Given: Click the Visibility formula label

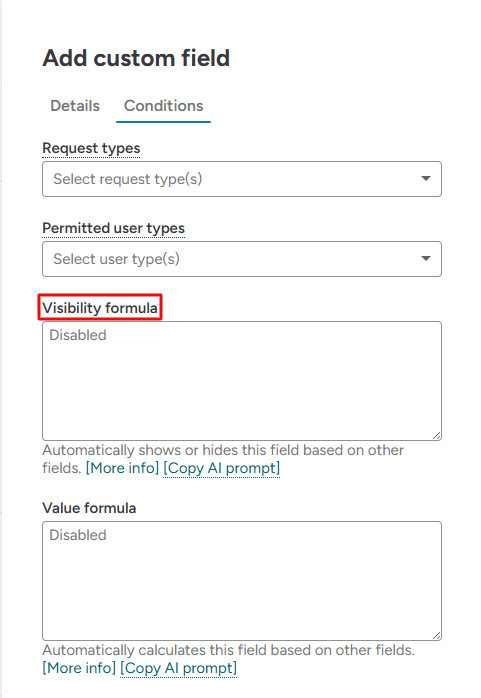Looking at the screenshot, I should pyautogui.click(x=100, y=308).
